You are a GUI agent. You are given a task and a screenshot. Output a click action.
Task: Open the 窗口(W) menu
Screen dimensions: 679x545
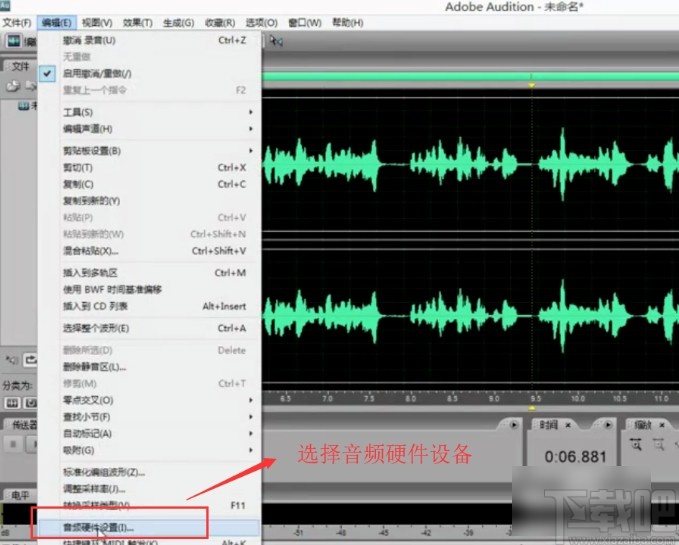pos(305,23)
